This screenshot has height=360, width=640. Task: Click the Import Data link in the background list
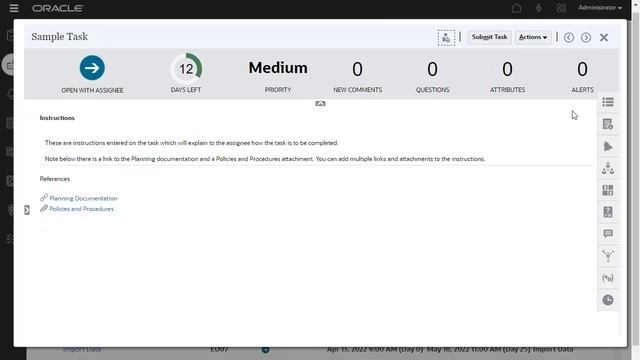pyautogui.click(x=82, y=349)
